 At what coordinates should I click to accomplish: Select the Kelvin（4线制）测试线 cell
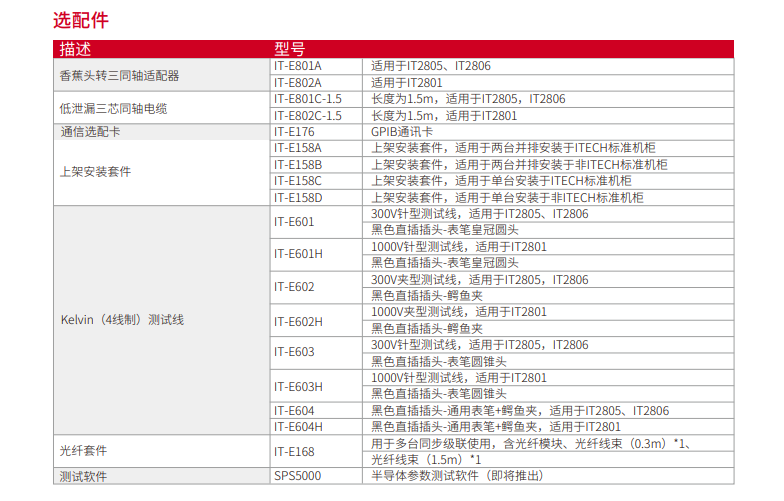162,320
